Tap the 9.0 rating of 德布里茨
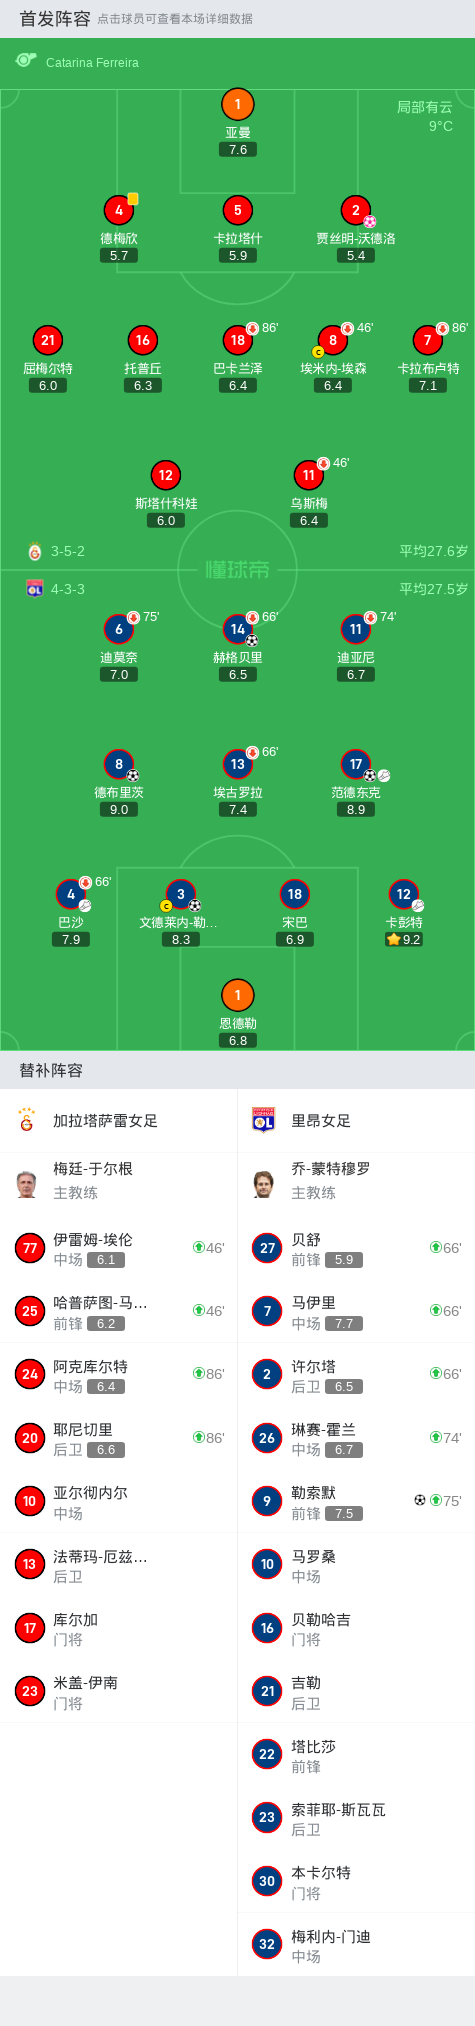The height and width of the screenshot is (2026, 475). coord(119,809)
